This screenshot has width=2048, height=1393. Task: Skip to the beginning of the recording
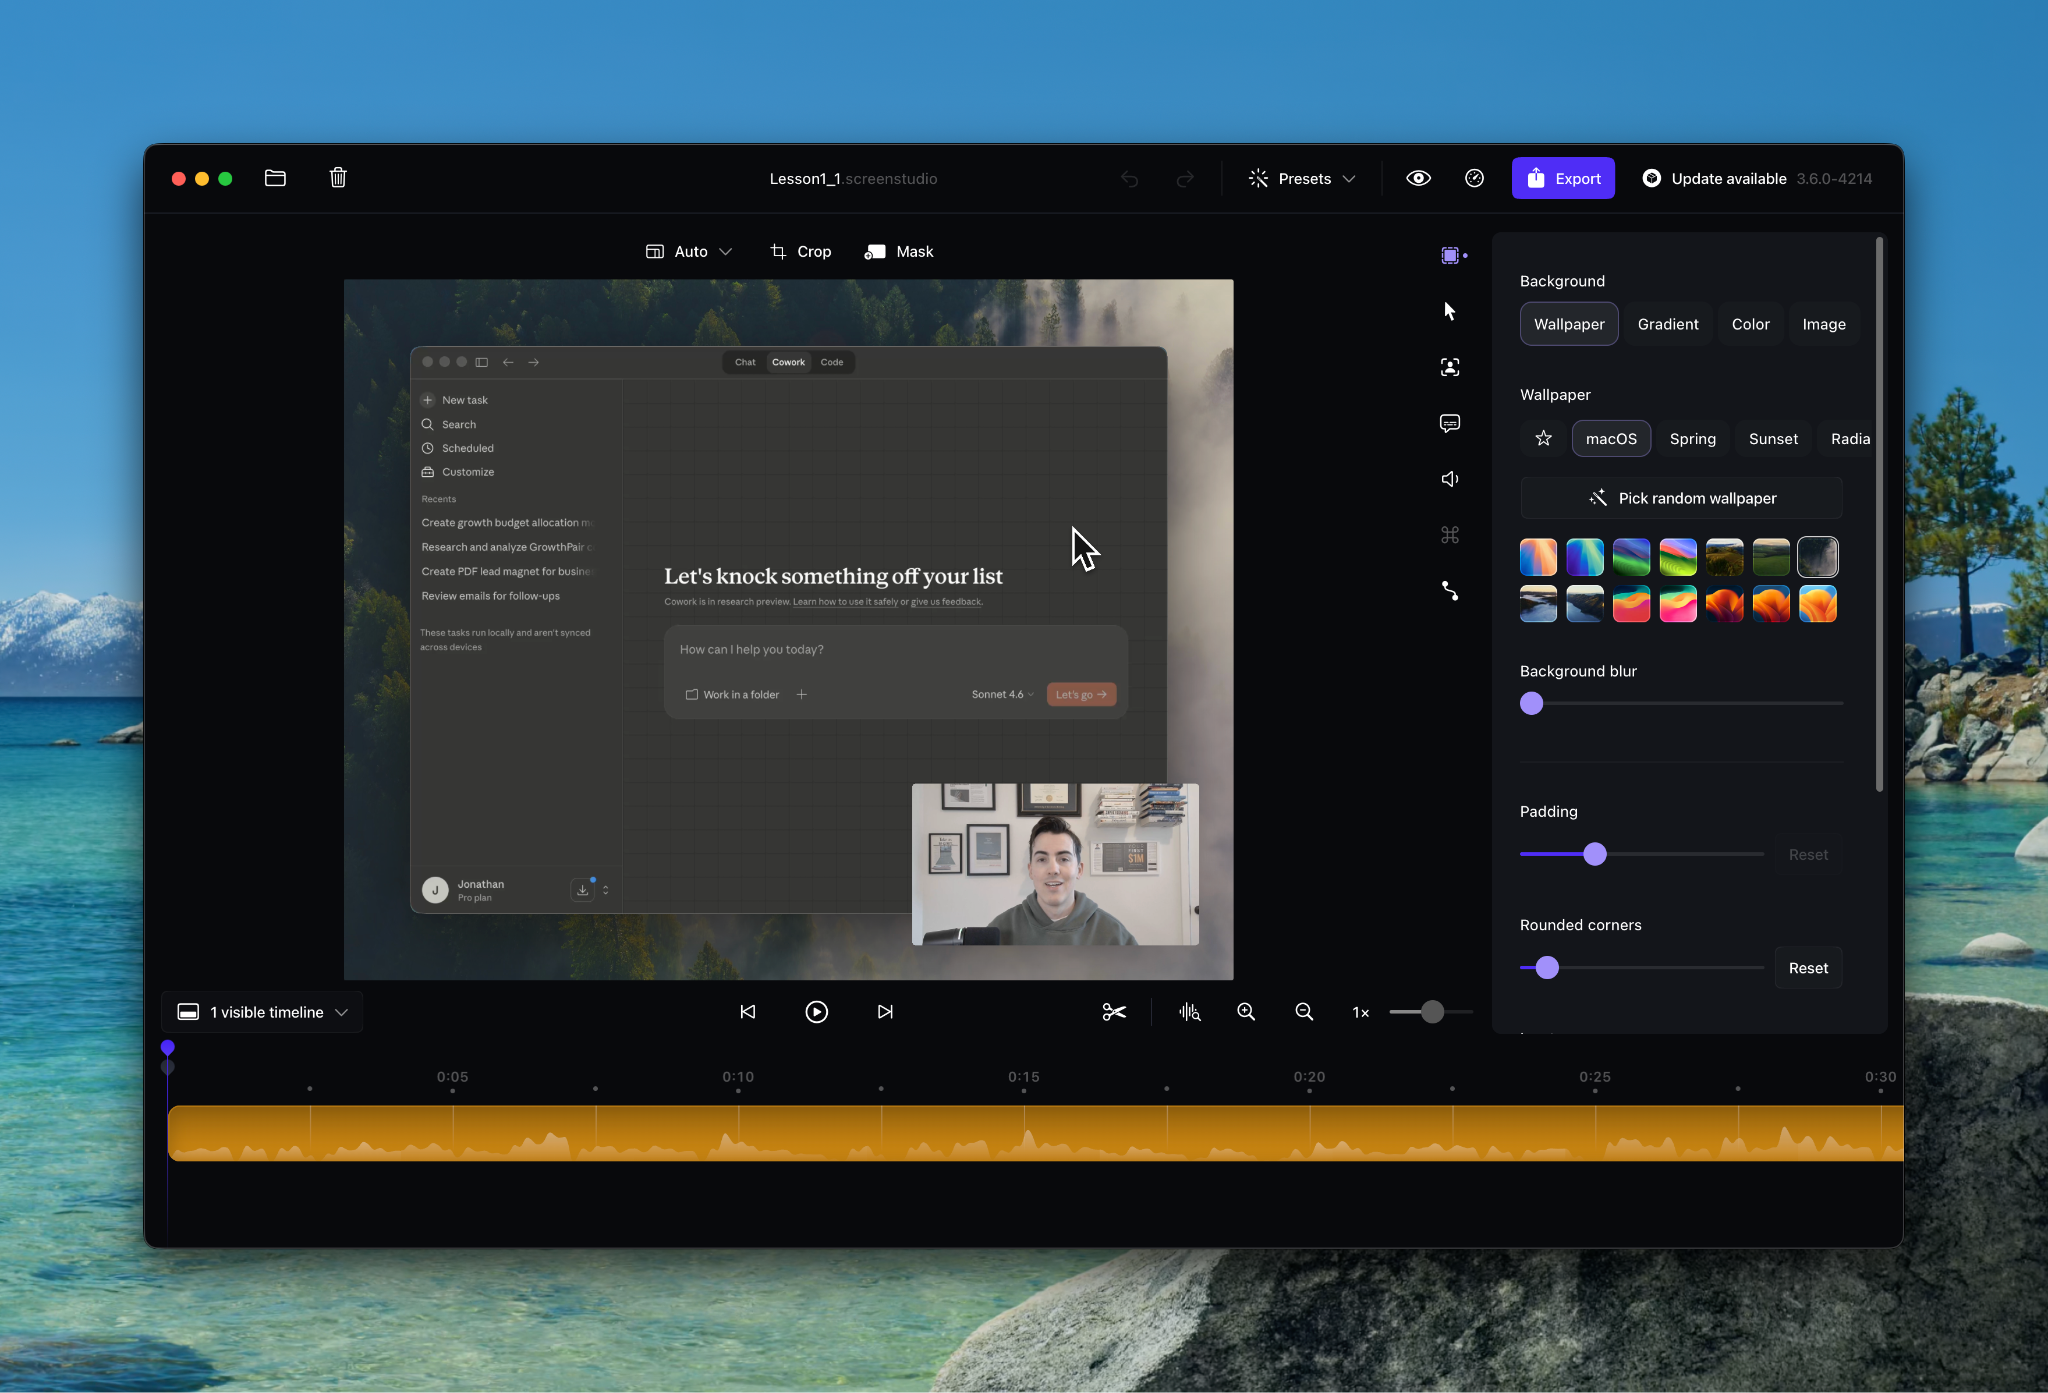pos(748,1012)
